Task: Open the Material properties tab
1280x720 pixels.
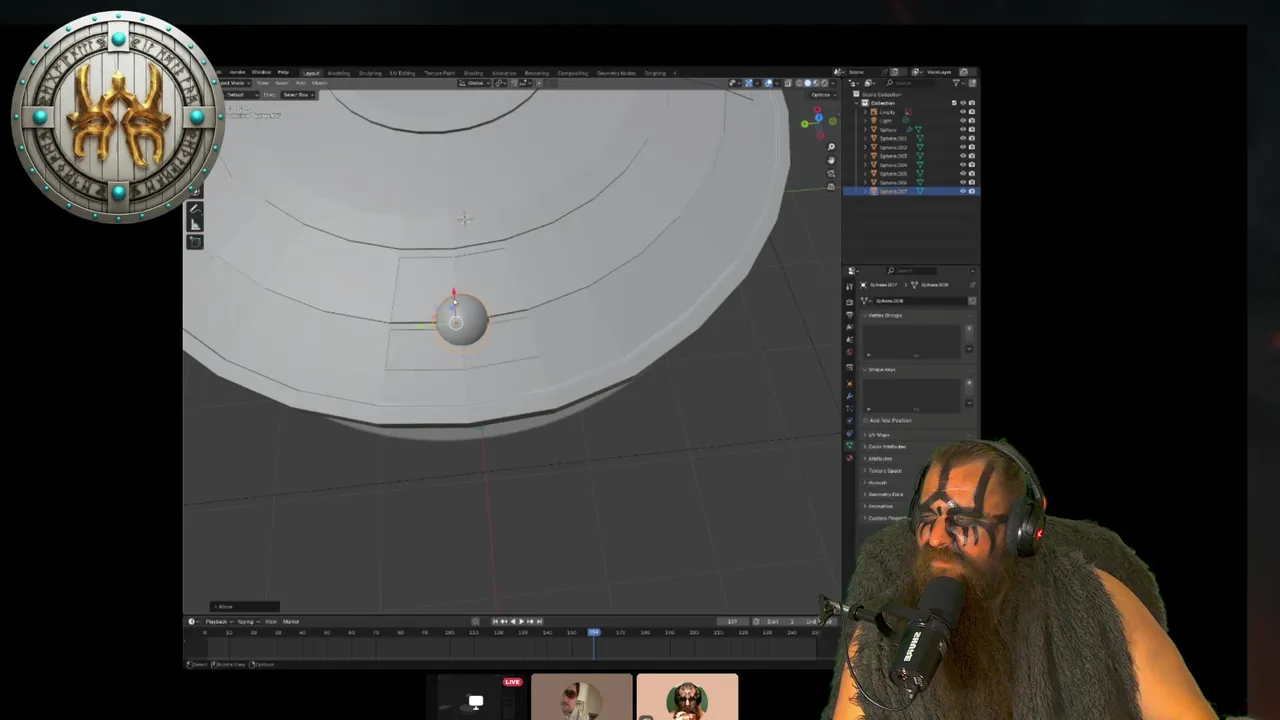Action: pos(849,457)
